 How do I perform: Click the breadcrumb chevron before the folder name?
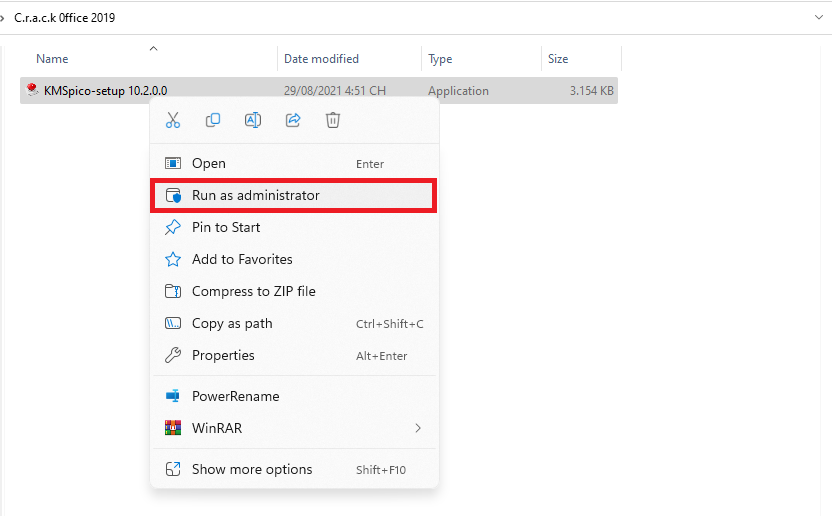tap(4, 18)
